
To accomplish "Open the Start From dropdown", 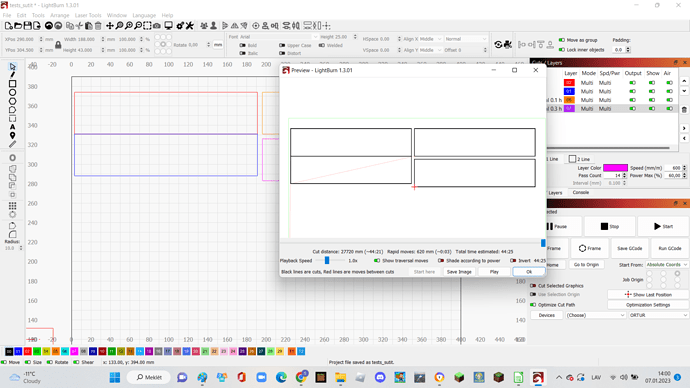I will pyautogui.click(x=666, y=264).
